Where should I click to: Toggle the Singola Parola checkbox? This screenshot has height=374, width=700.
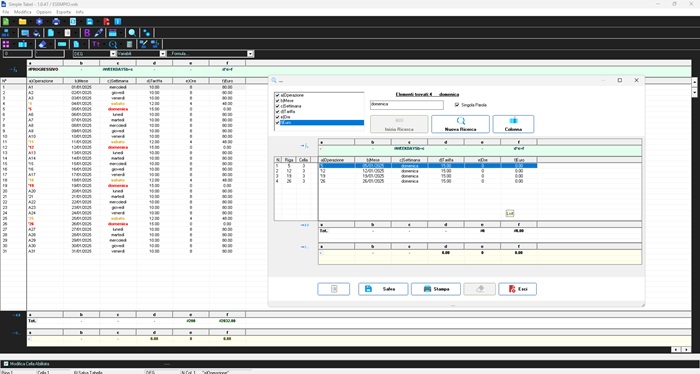(457, 105)
